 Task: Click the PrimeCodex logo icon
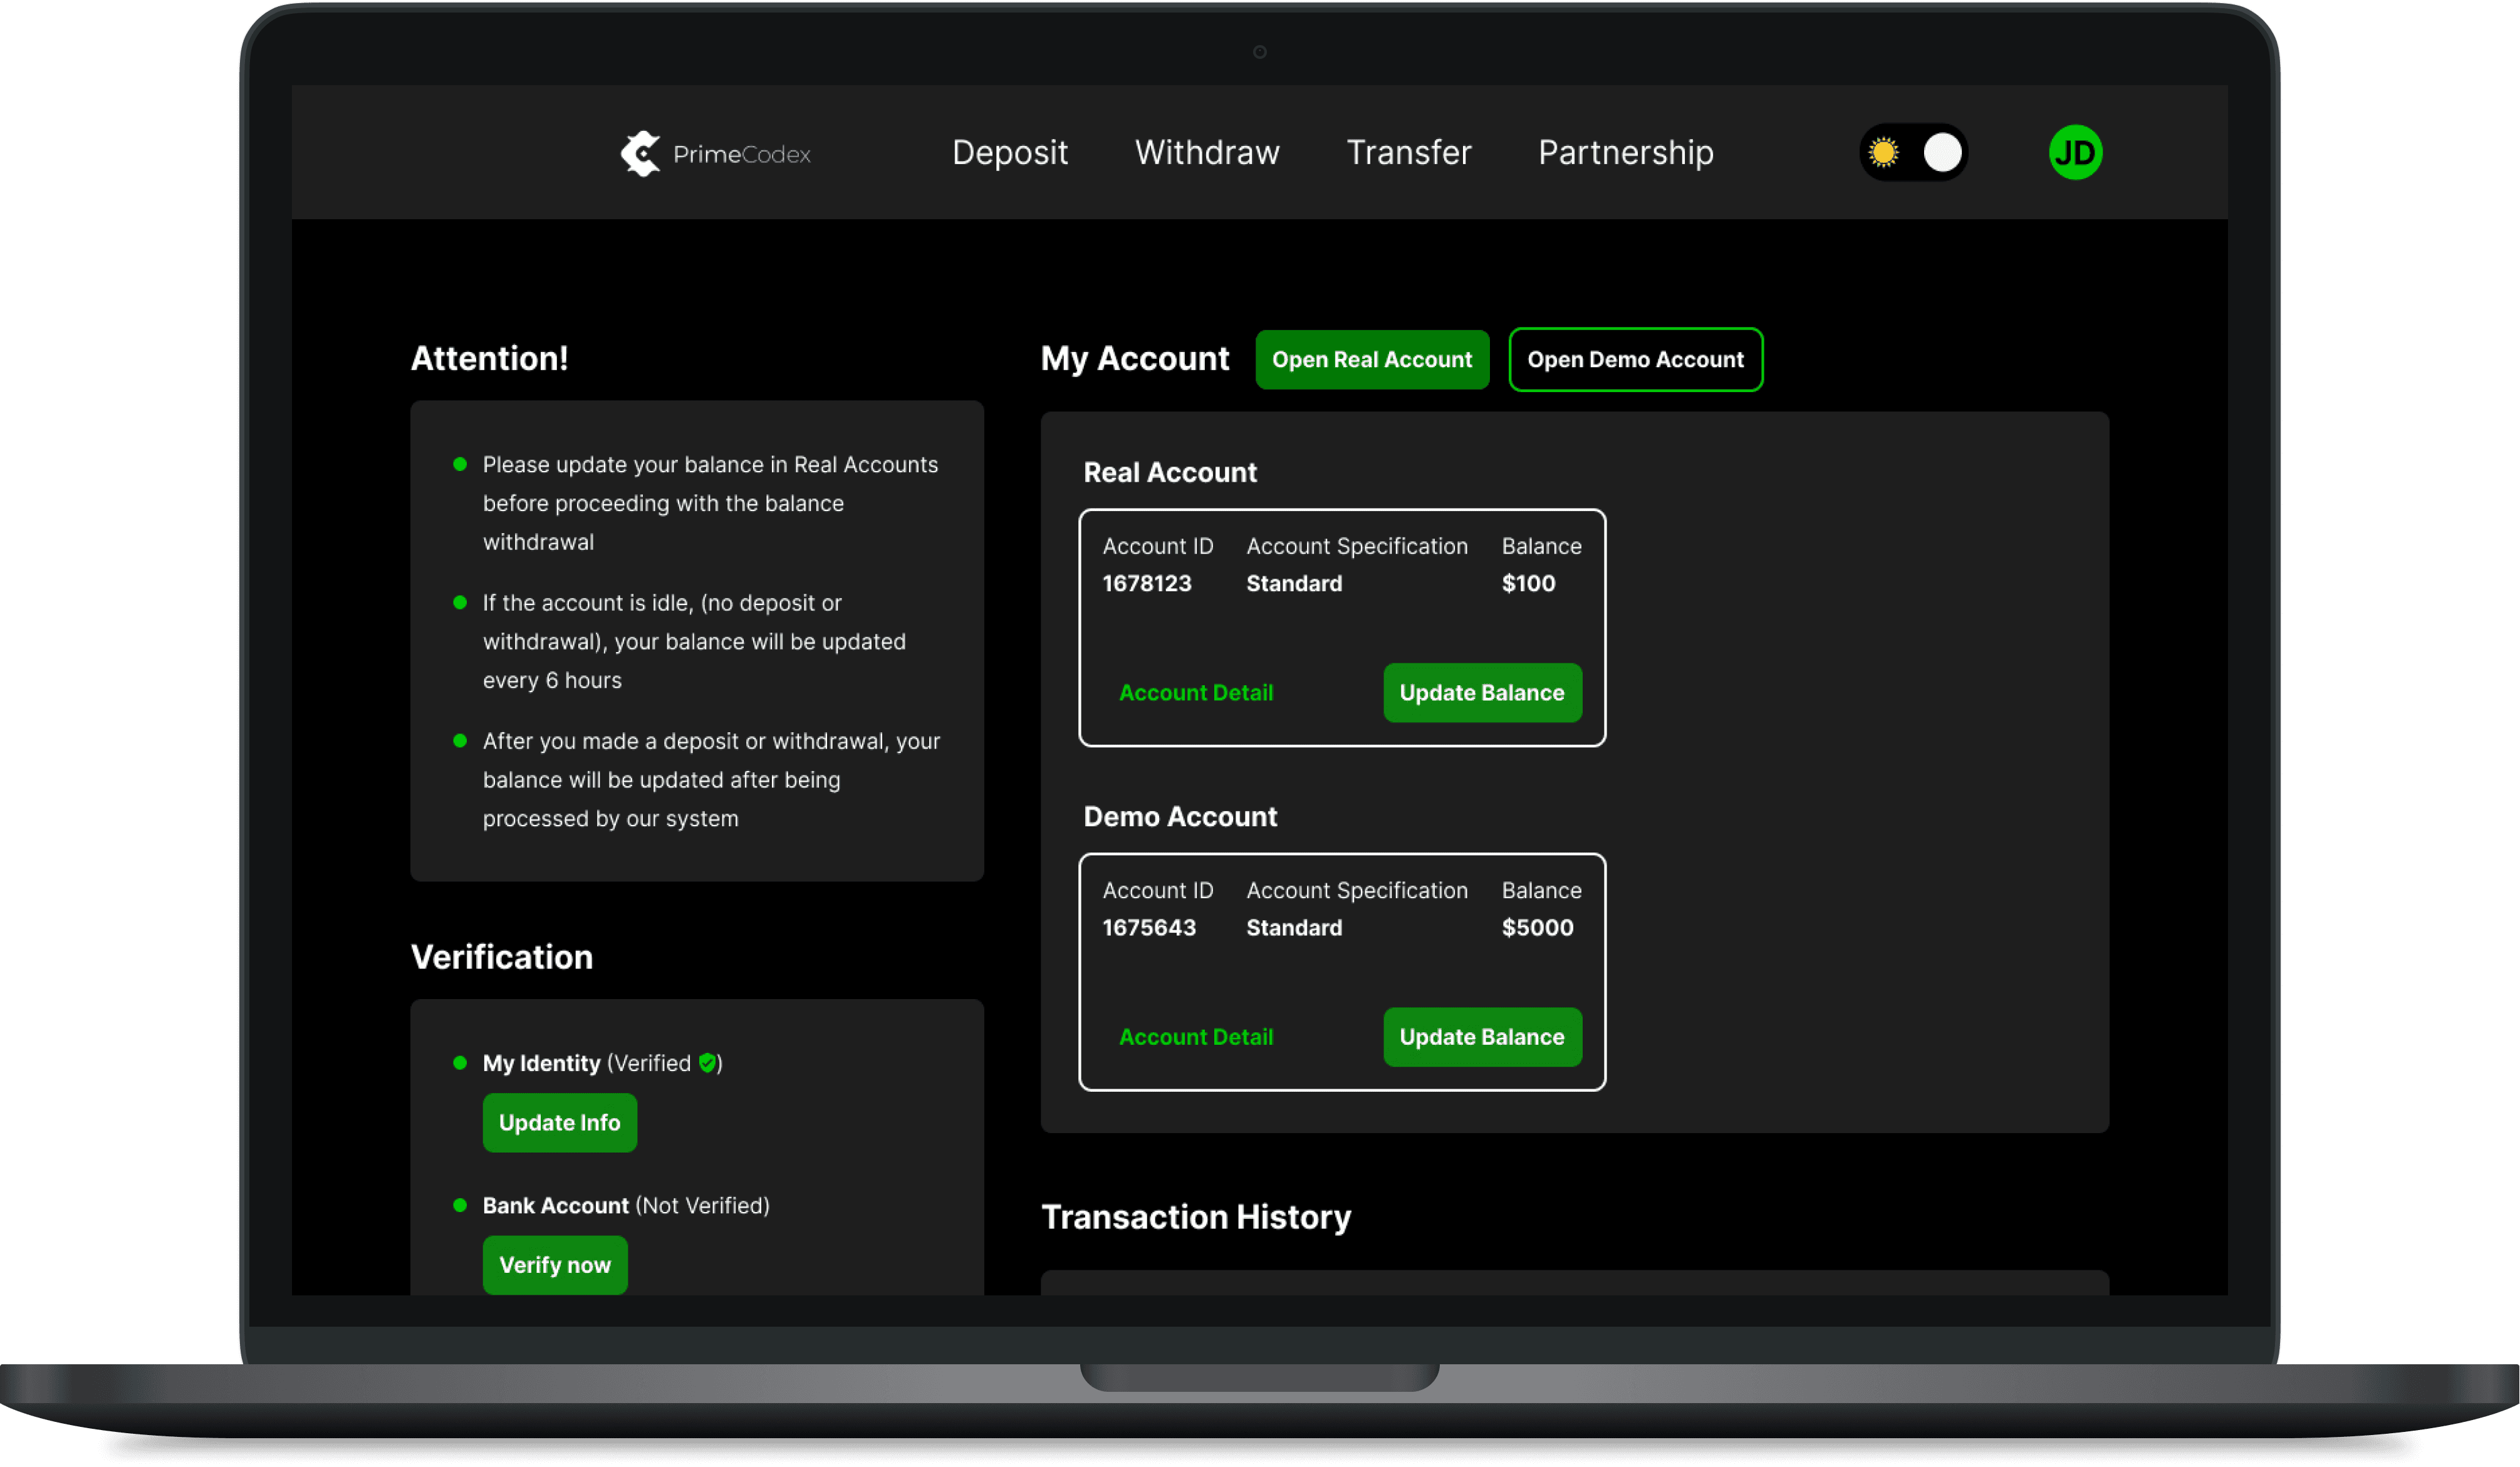(640, 153)
